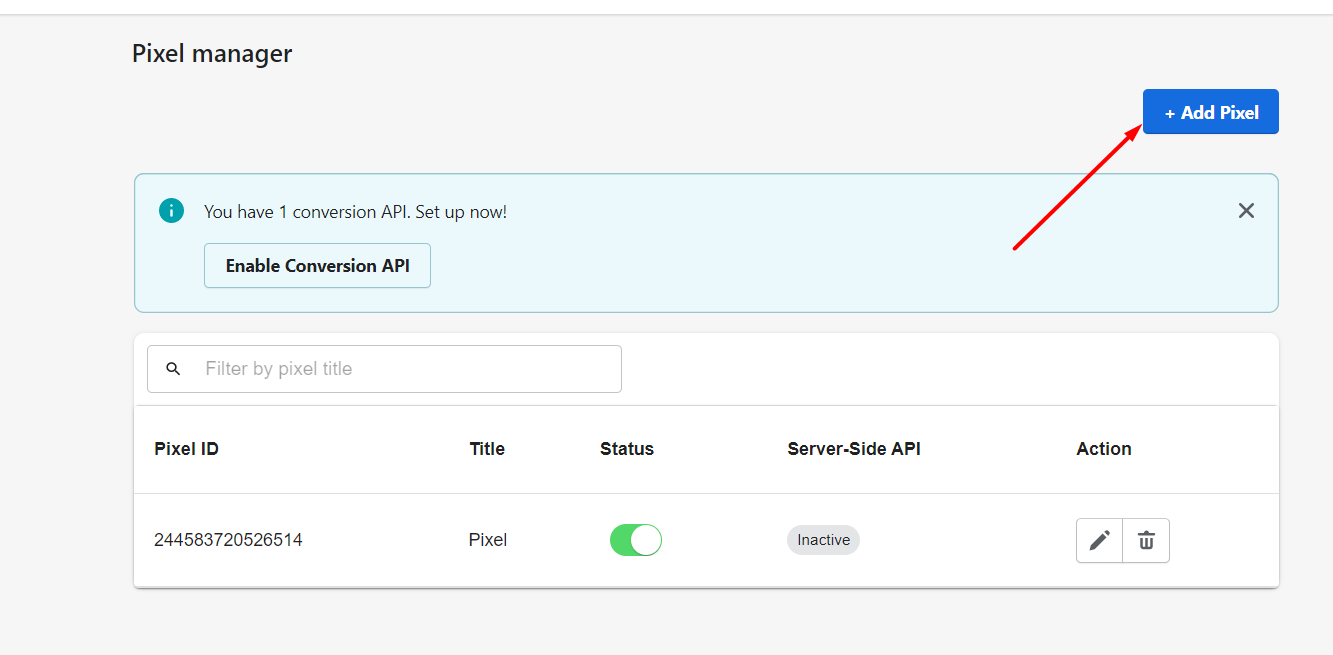This screenshot has width=1333, height=655.
Task: Click the info icon in banner
Action: [171, 211]
